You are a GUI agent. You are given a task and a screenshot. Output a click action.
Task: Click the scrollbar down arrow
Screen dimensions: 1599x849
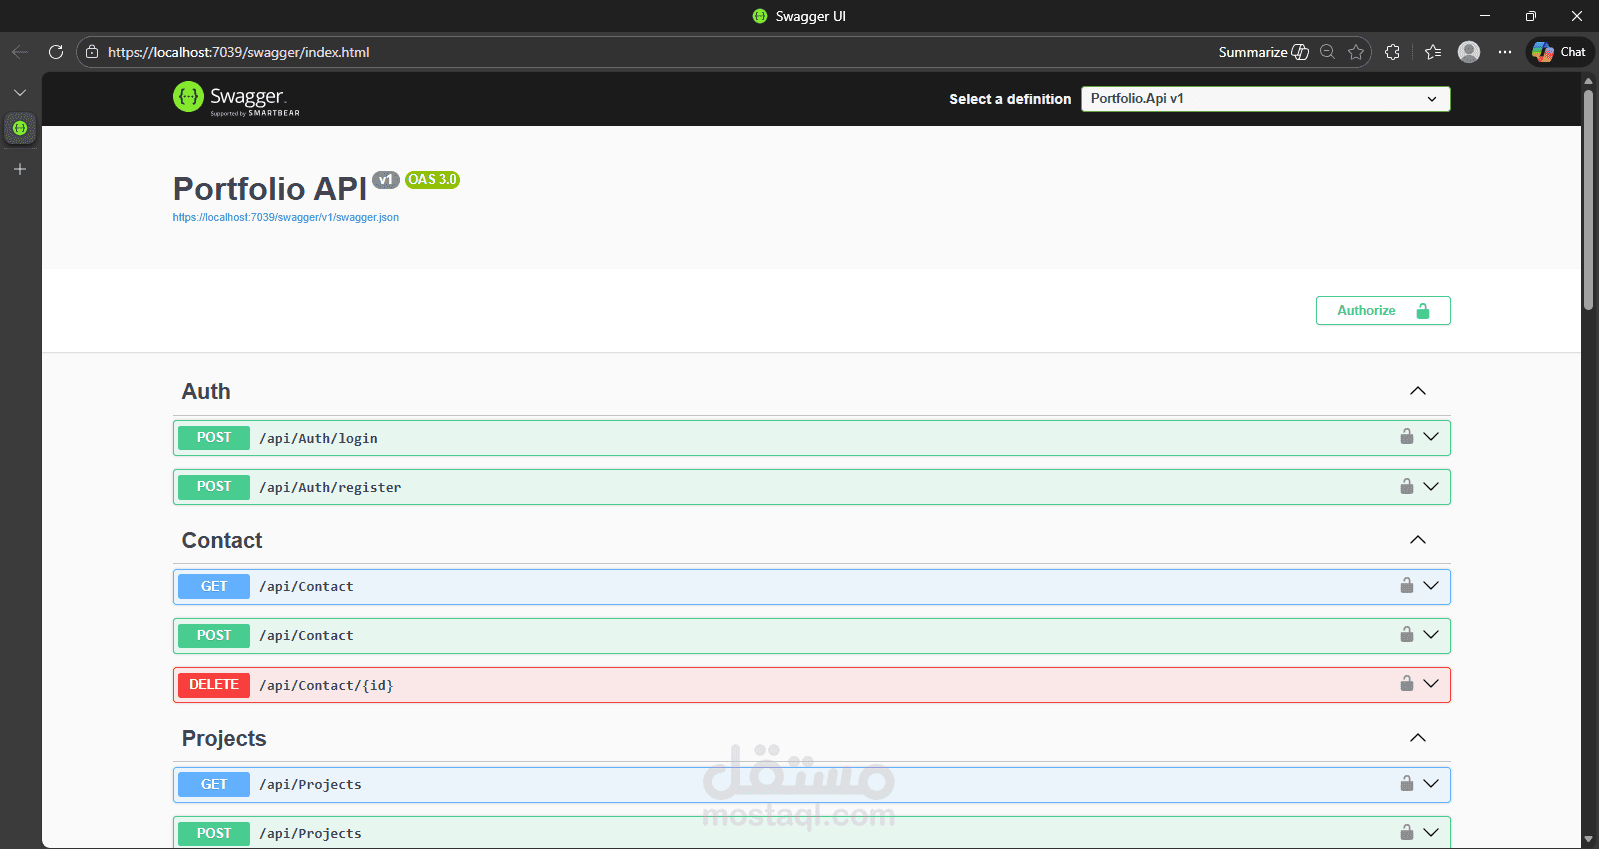(1588, 839)
